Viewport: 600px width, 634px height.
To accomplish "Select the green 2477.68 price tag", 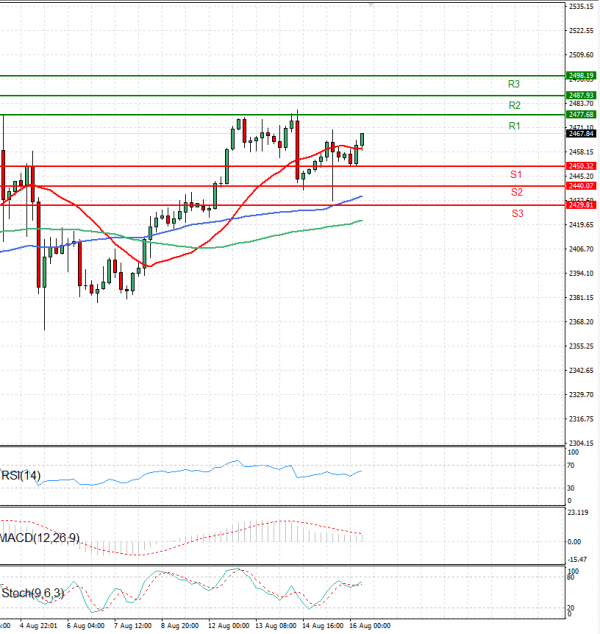I will [581, 115].
